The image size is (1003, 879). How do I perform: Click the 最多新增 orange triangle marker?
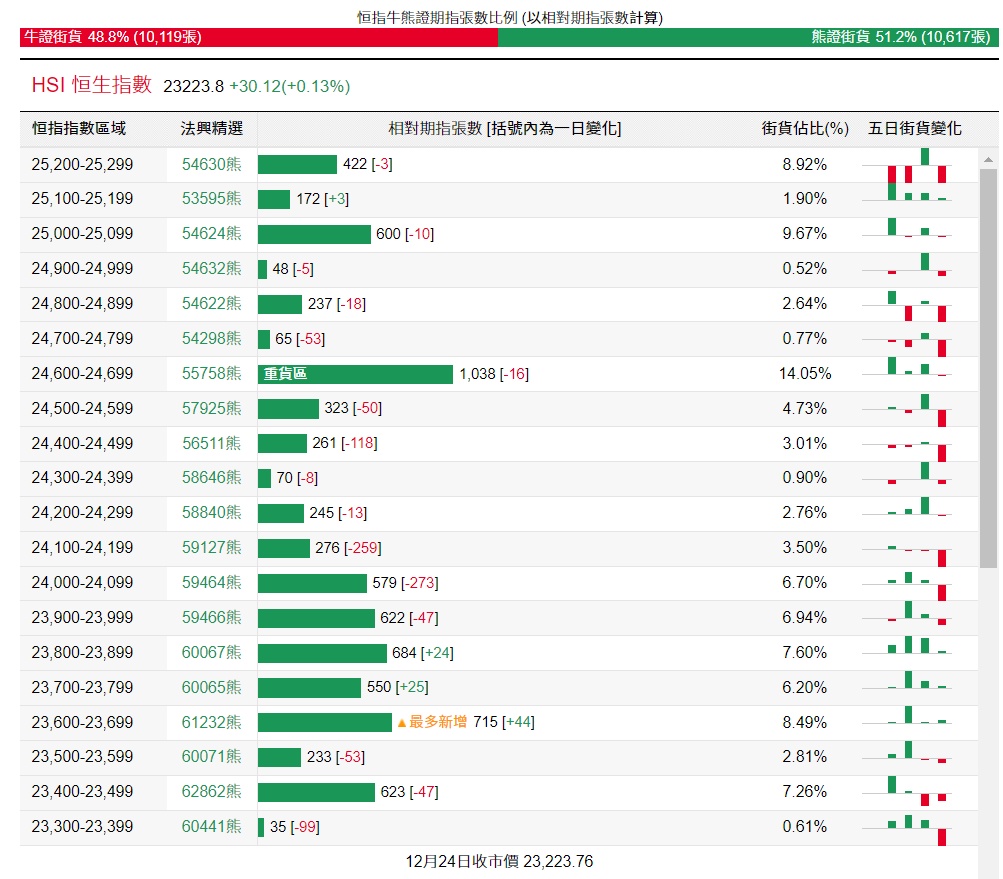[402, 722]
